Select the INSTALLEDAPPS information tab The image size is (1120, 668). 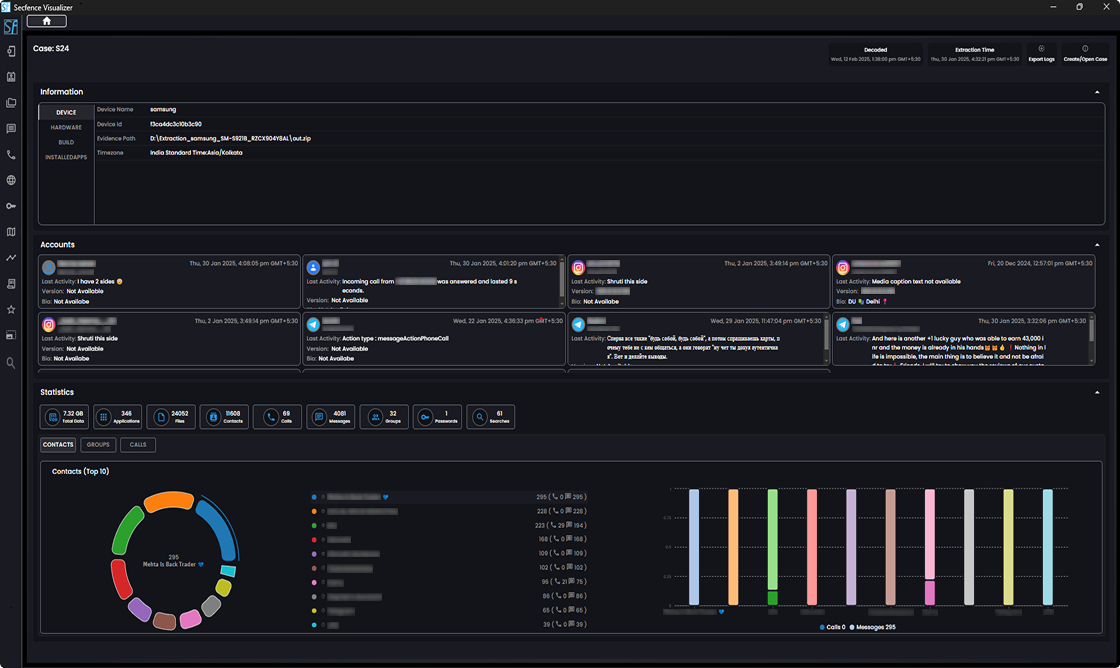(x=66, y=157)
